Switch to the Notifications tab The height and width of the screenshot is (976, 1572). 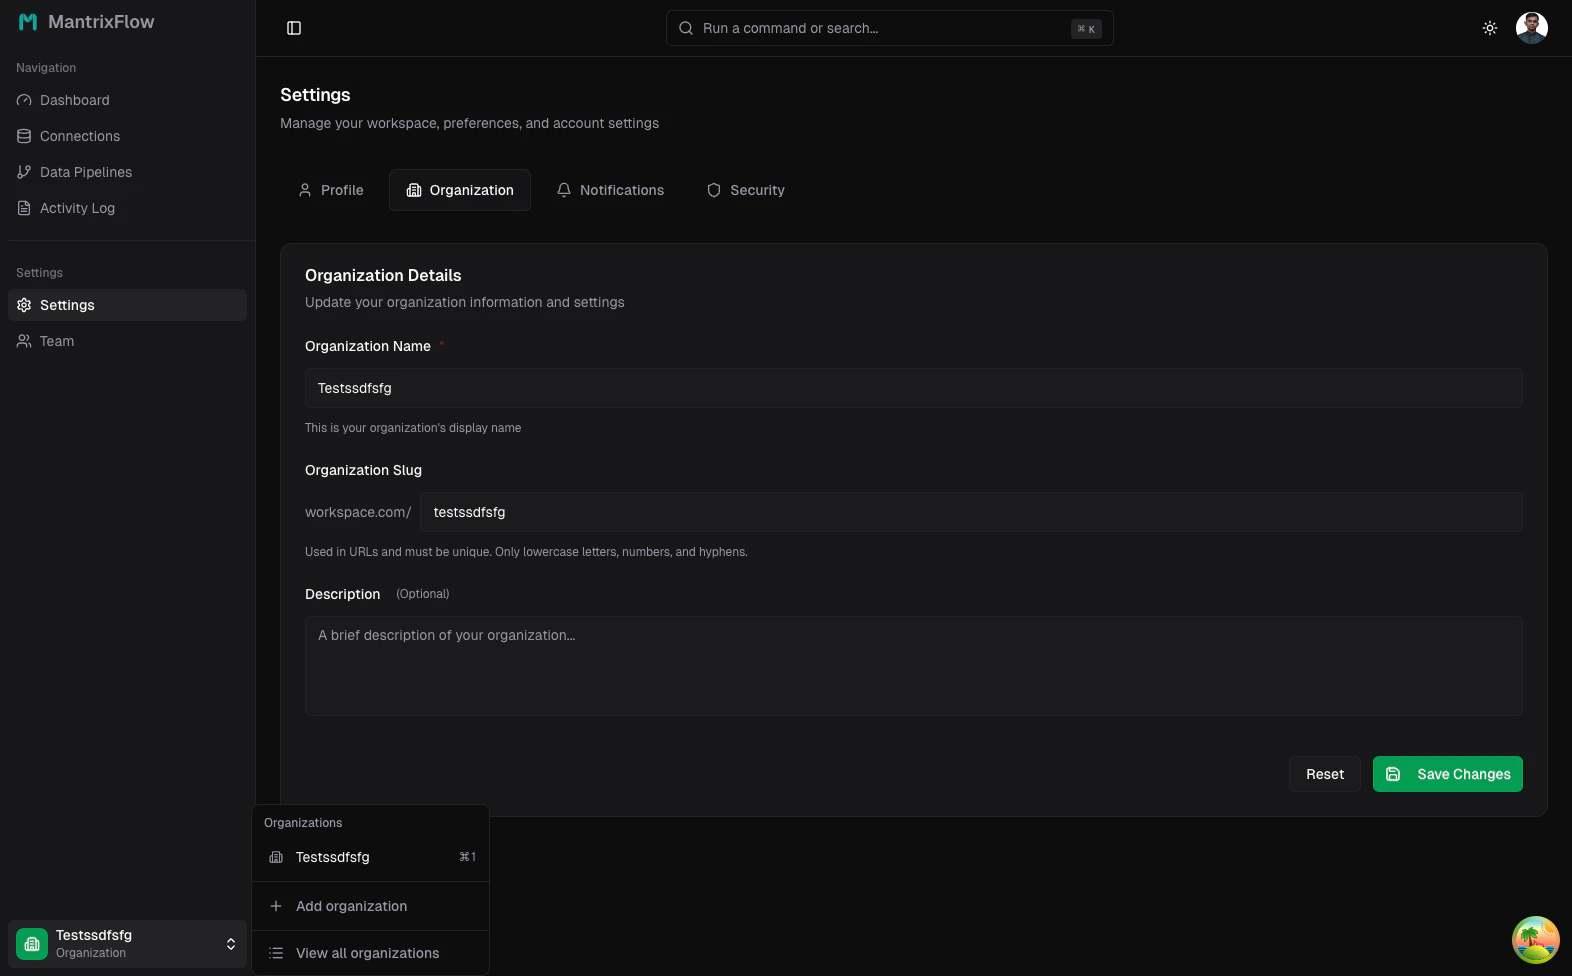point(610,190)
